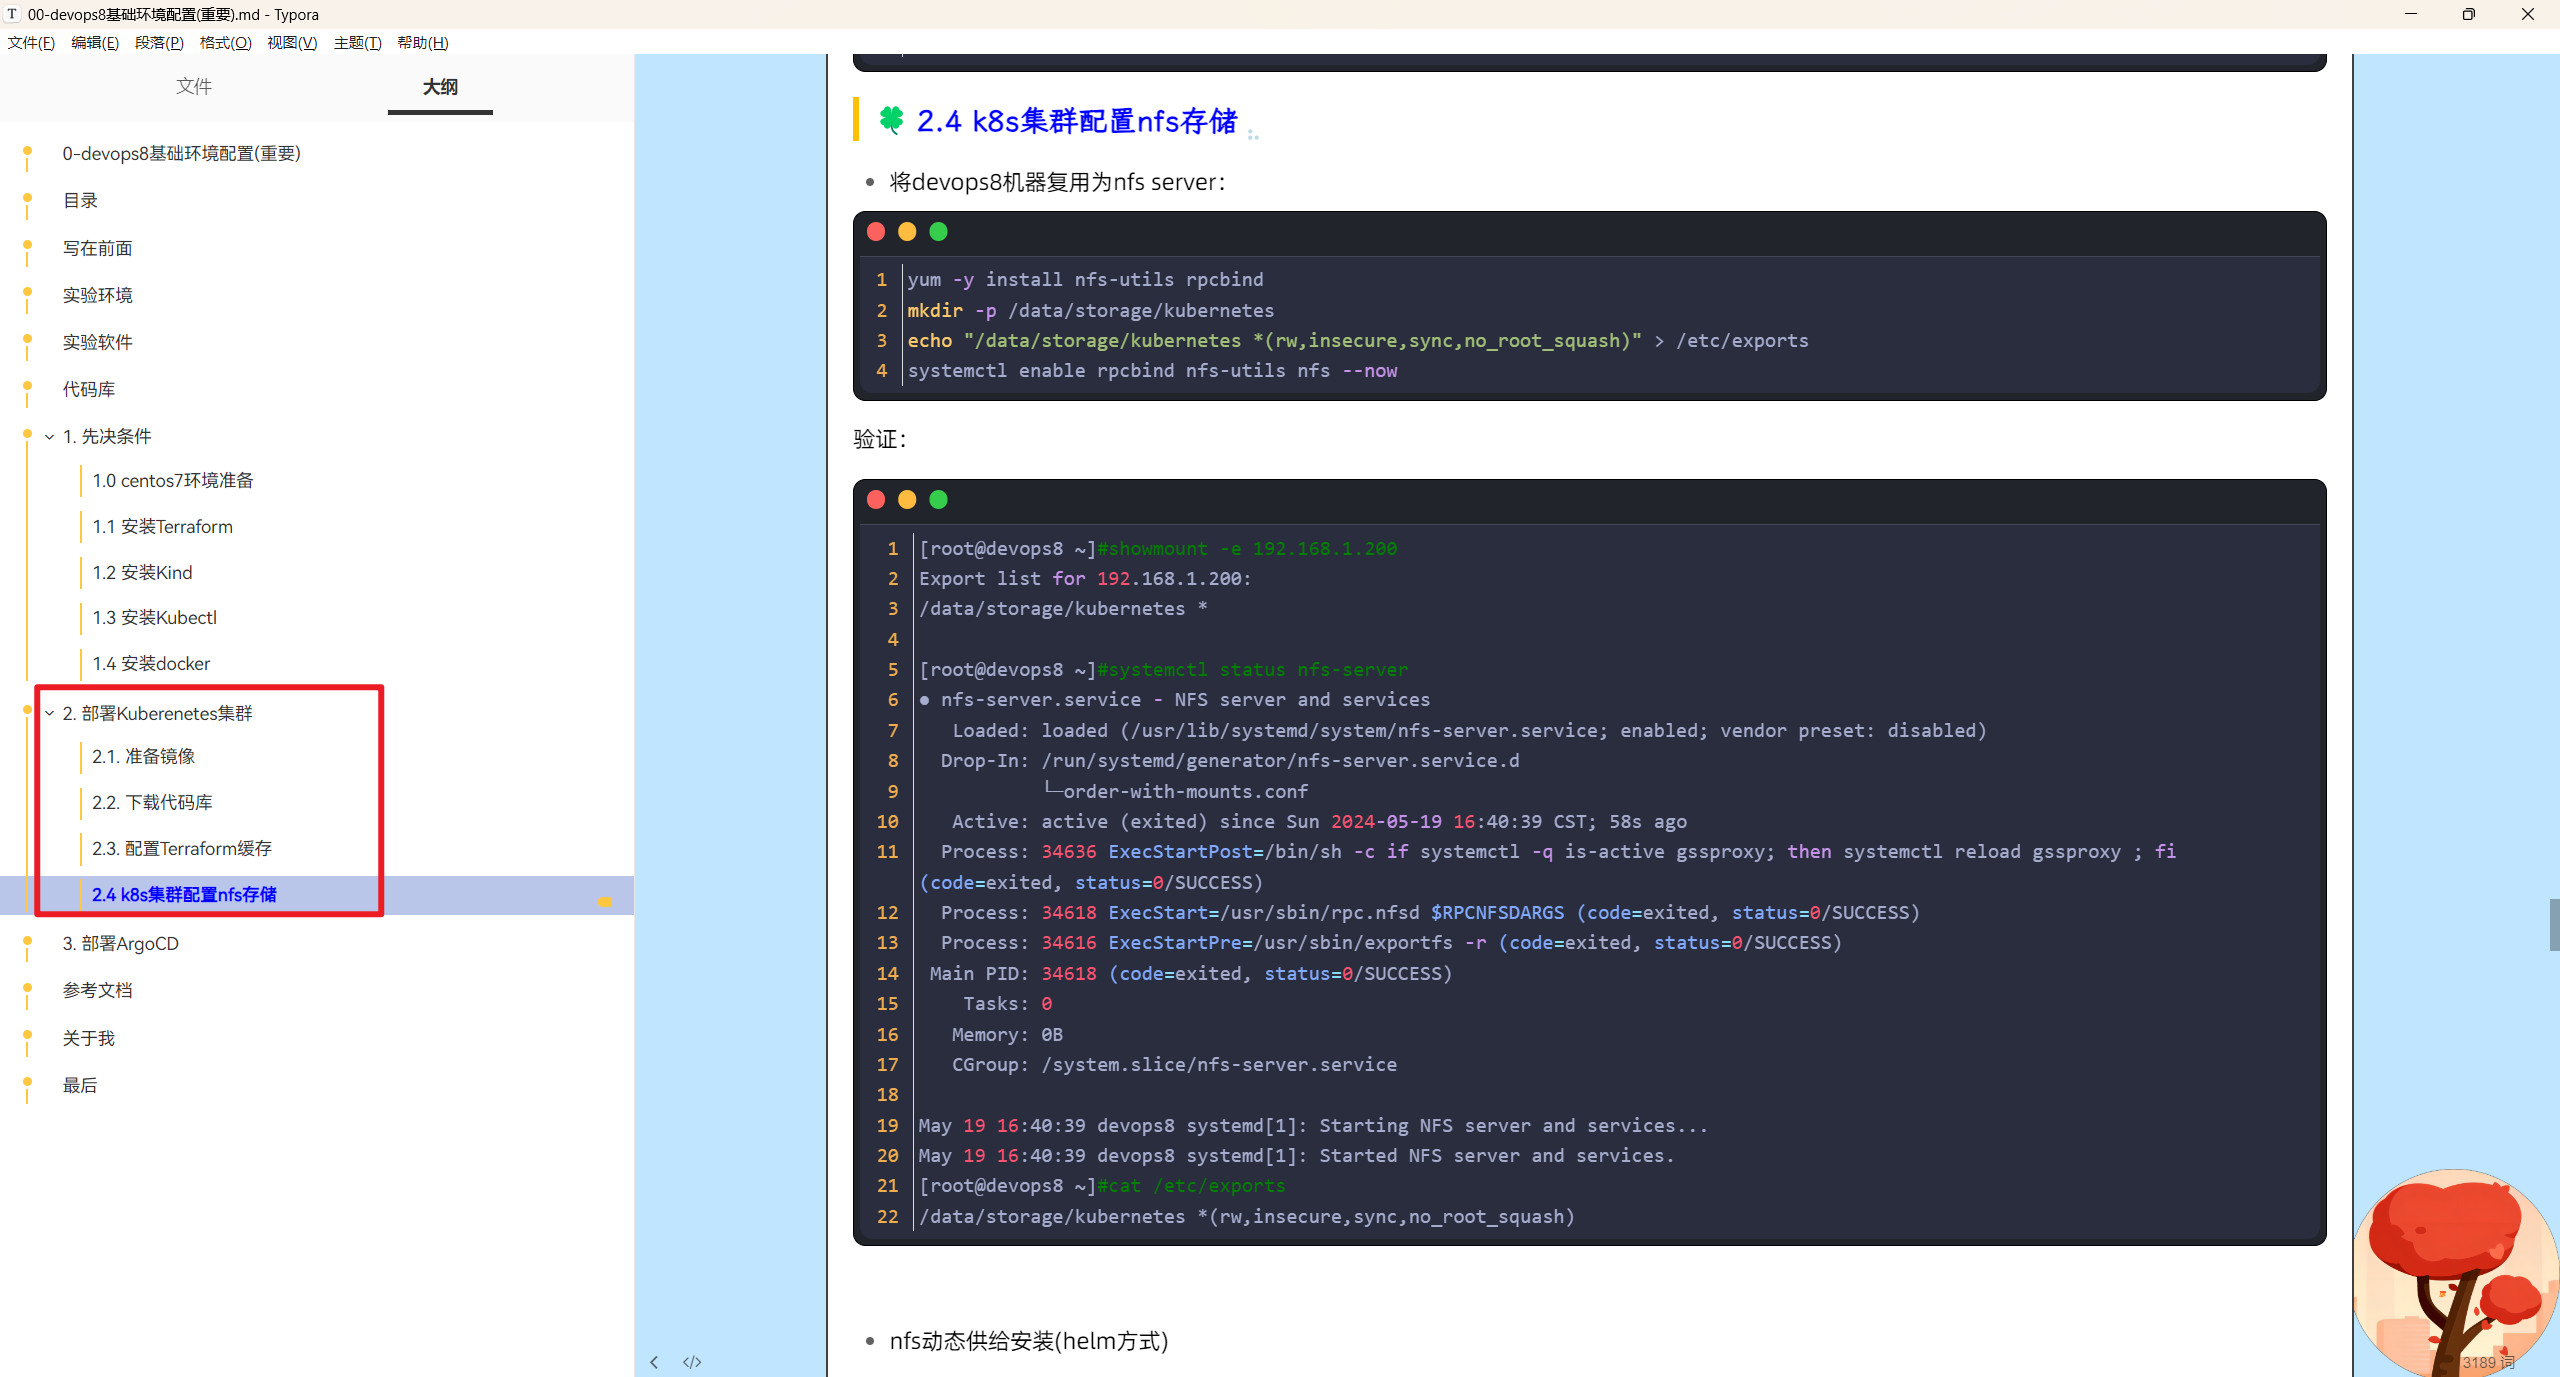This screenshot has width=2560, height=1377.
Task: Go to '2.3. 配置Terraform缓存' in outline
Action: point(182,849)
